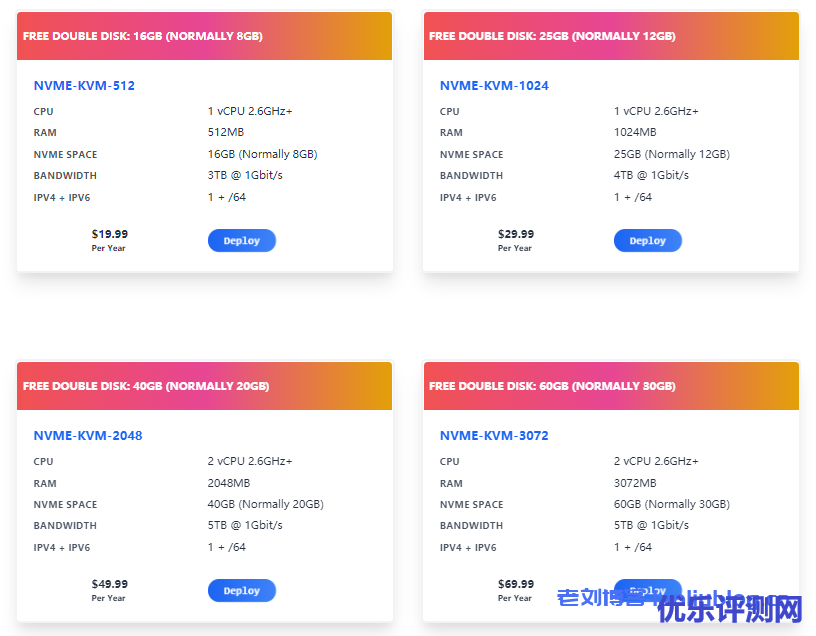The image size is (816, 636).
Task: Deploy the NVME-KVM-1024 plan
Action: 647,241
